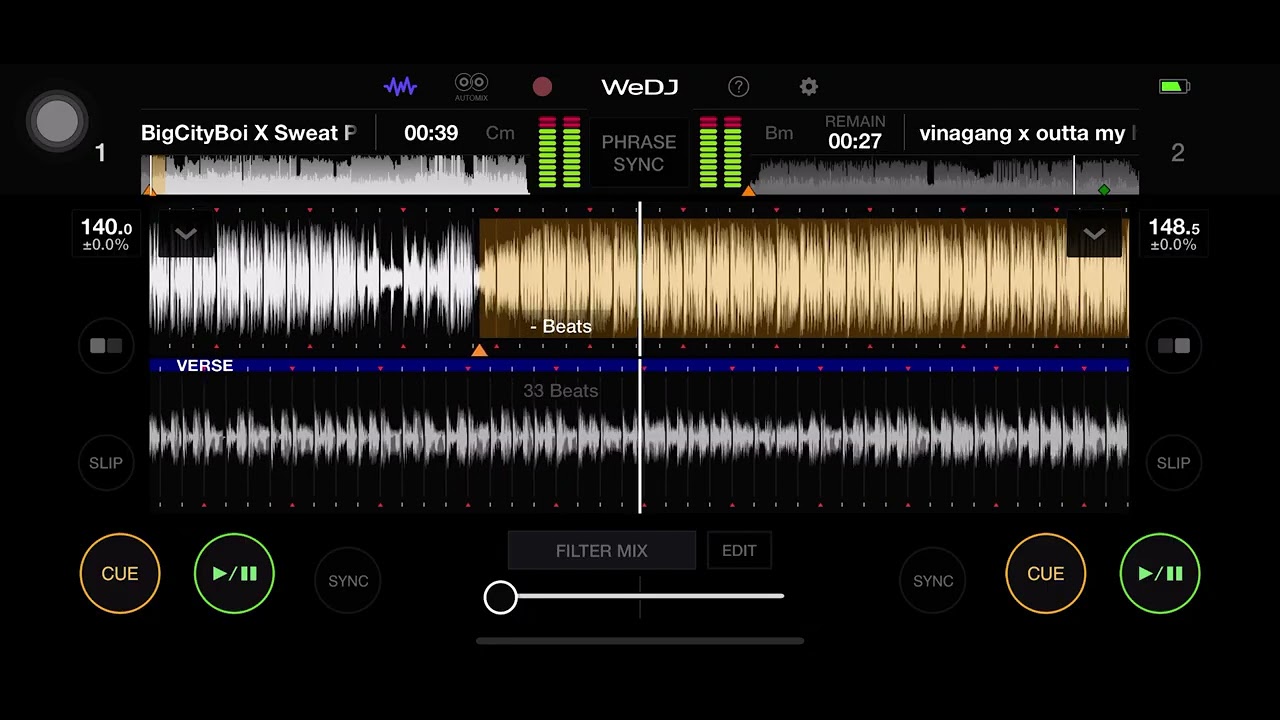The image size is (1280, 720).
Task: Click the green marker on deck 2 overview
Action: click(x=1104, y=190)
